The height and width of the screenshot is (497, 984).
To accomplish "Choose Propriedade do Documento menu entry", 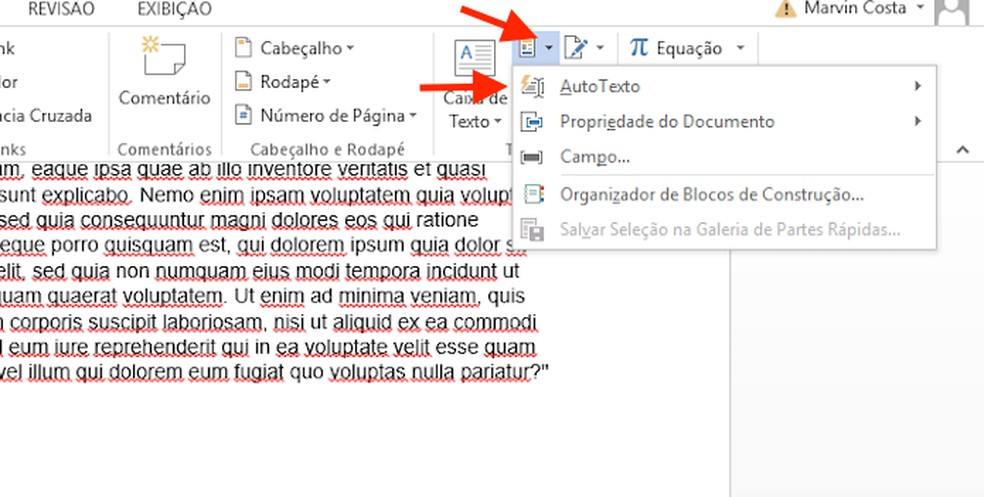I will coord(725,121).
